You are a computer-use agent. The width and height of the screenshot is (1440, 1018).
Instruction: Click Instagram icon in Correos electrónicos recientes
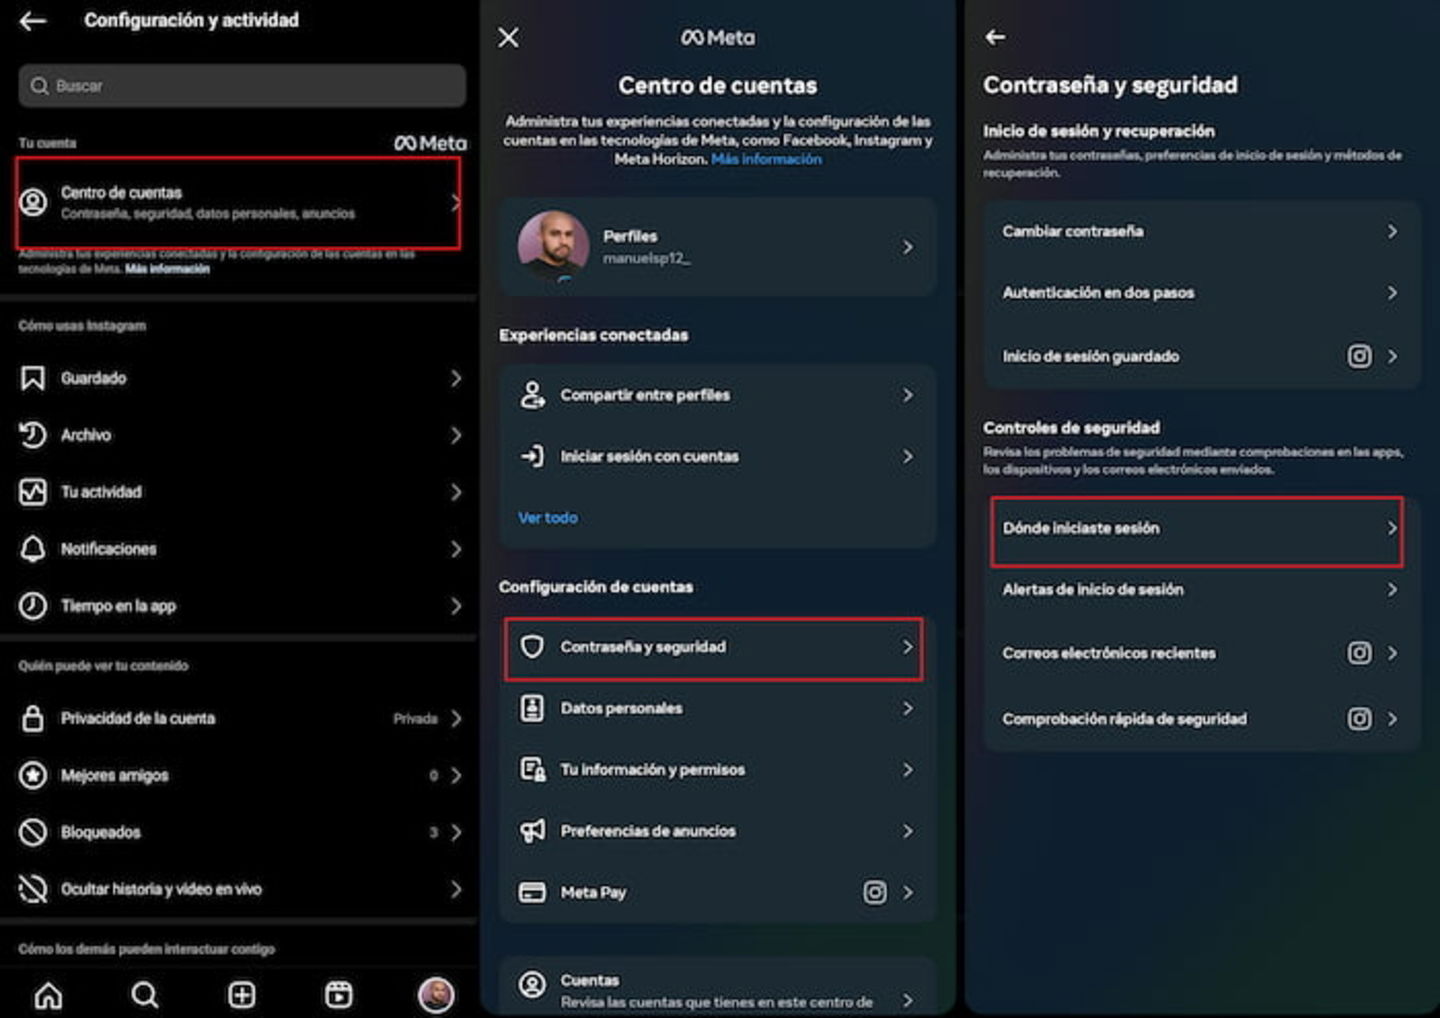pos(1359,653)
